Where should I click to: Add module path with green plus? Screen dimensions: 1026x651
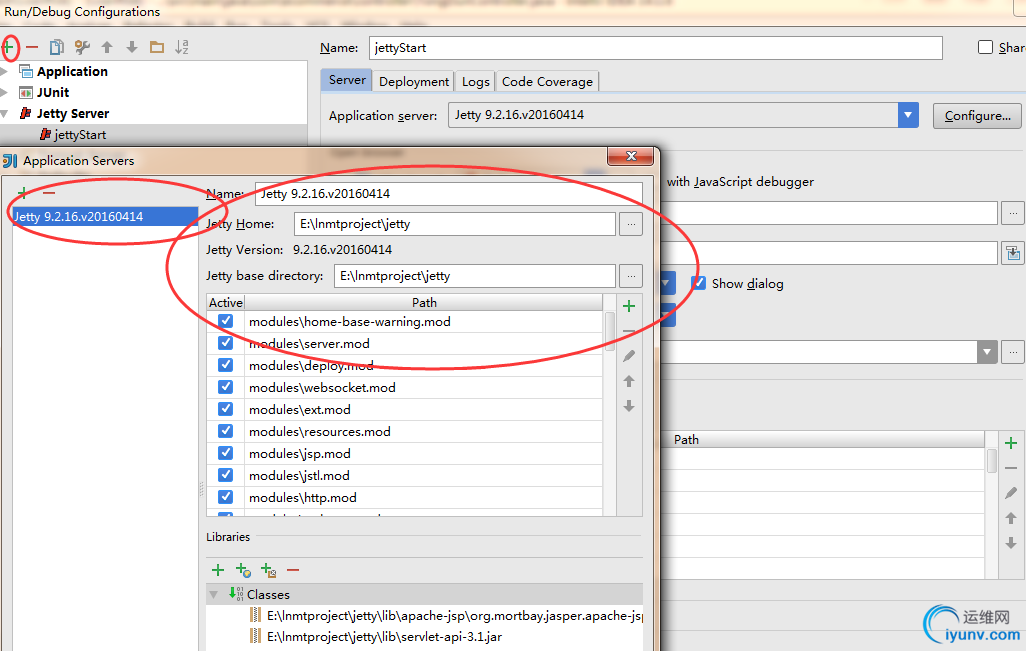tap(629, 306)
